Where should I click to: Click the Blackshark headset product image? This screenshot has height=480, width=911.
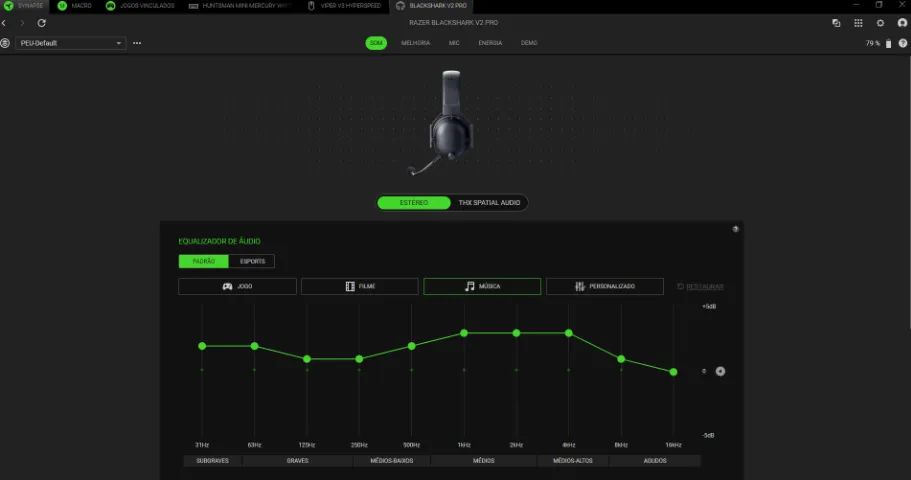tap(443, 123)
